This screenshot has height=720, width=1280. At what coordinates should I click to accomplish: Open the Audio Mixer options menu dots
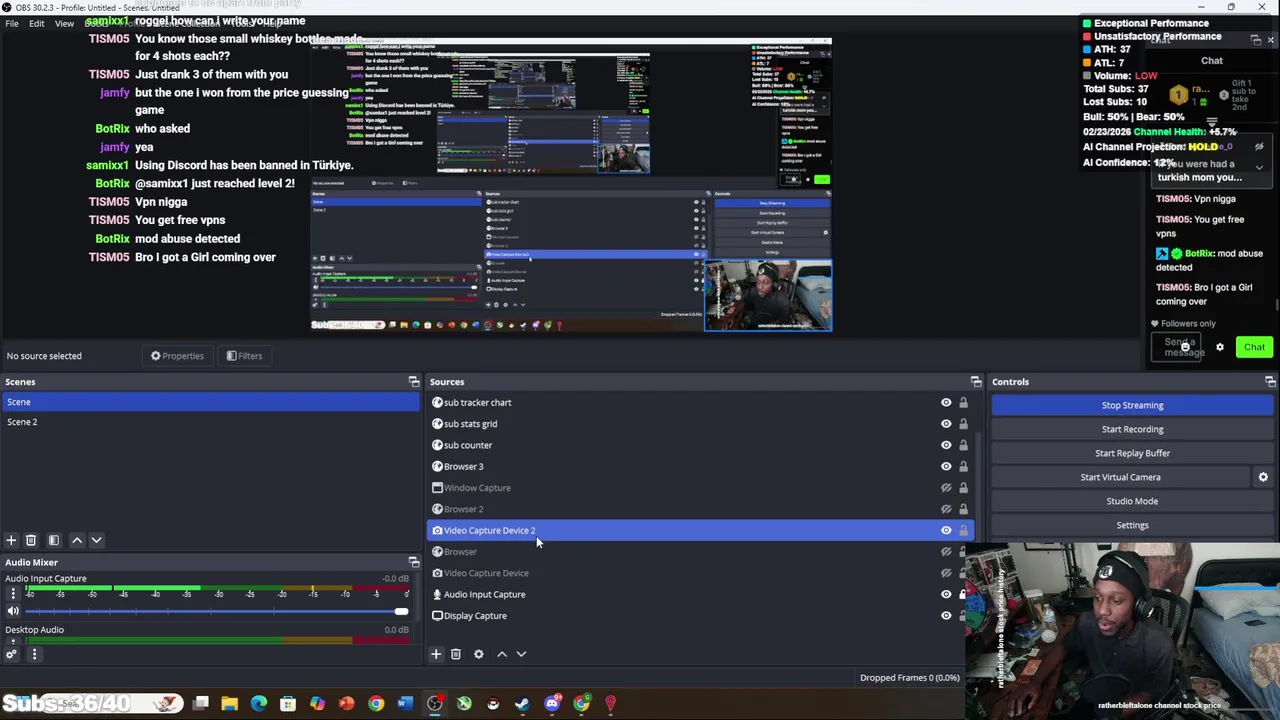pos(34,655)
